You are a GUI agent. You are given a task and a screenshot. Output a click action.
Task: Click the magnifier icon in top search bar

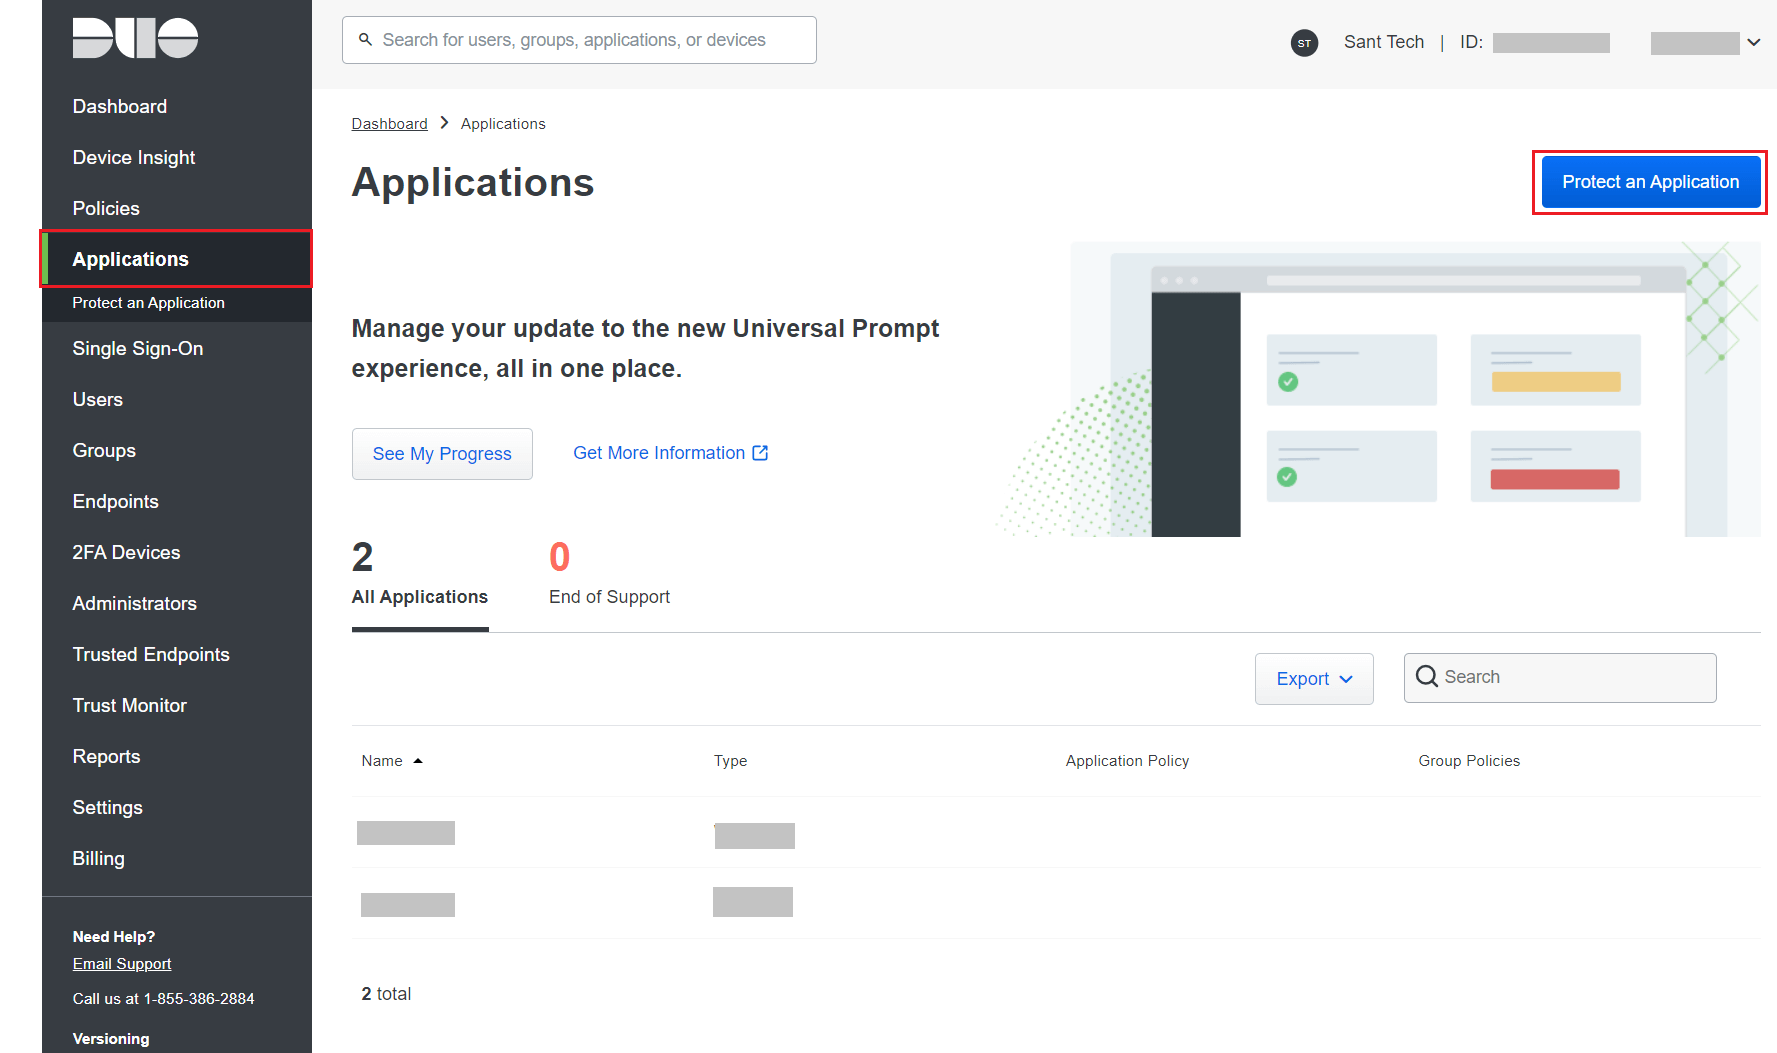[x=365, y=40]
